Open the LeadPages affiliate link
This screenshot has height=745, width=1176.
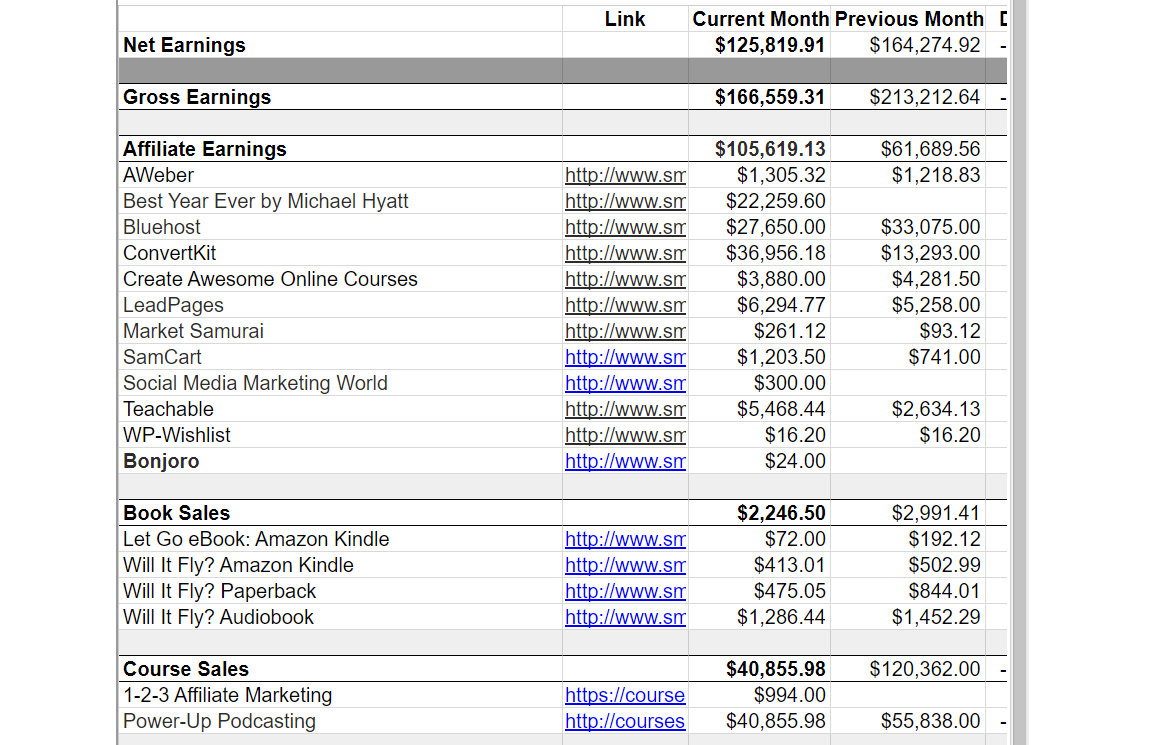point(625,305)
